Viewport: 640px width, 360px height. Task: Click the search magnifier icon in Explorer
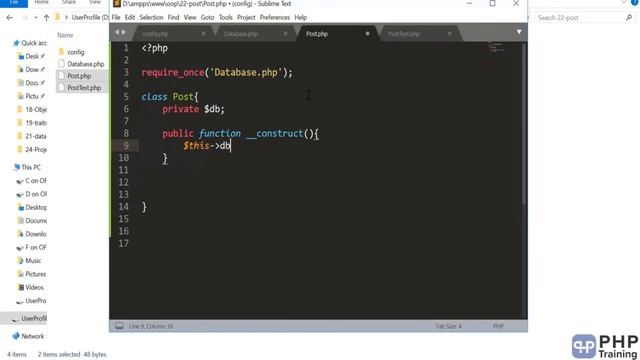pyautogui.click(x=629, y=18)
